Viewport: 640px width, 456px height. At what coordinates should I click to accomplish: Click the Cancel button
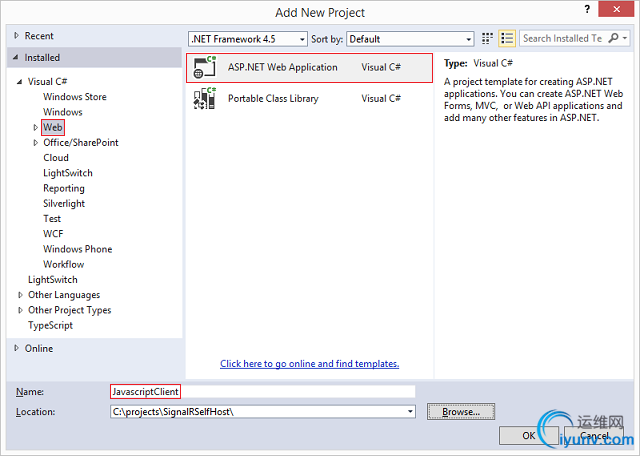pos(594,436)
